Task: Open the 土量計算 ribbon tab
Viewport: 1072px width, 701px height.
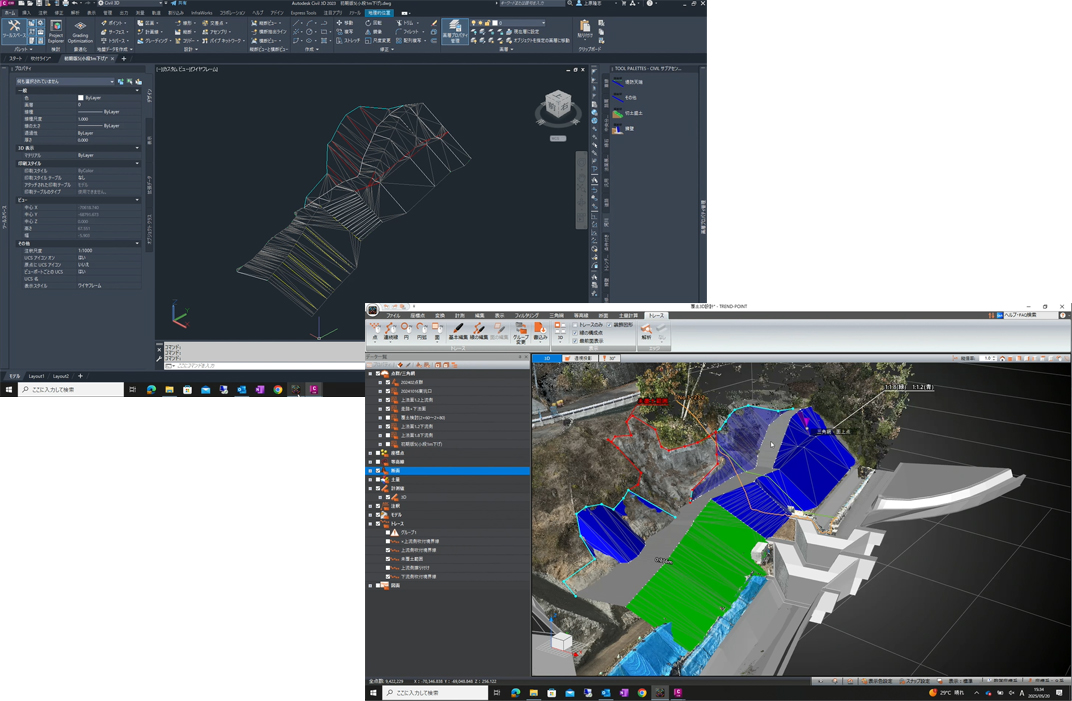Action: (628, 316)
